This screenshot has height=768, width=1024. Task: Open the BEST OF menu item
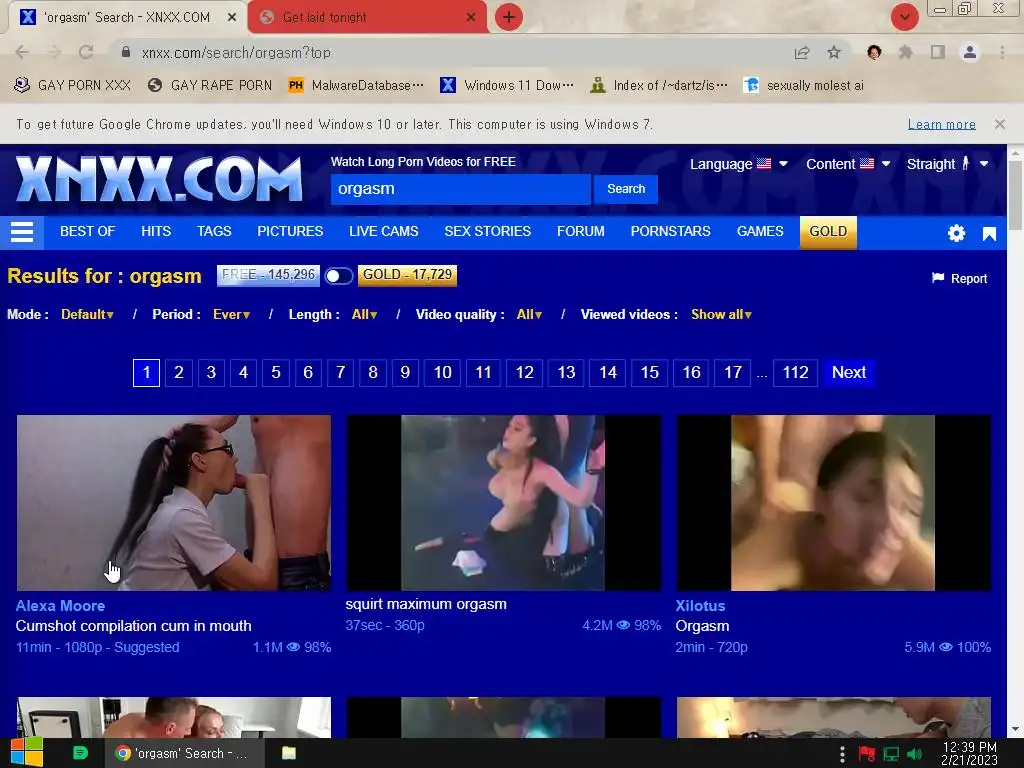coord(88,231)
